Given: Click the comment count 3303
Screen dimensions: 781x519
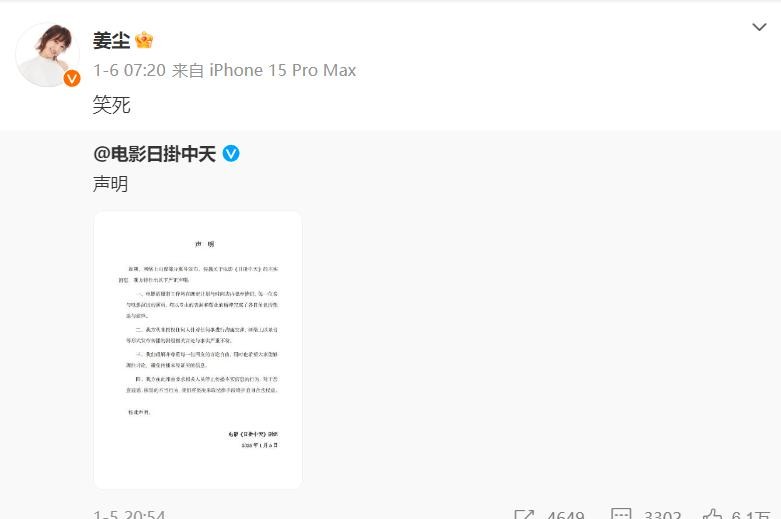Looking at the screenshot, I should coord(662,514).
